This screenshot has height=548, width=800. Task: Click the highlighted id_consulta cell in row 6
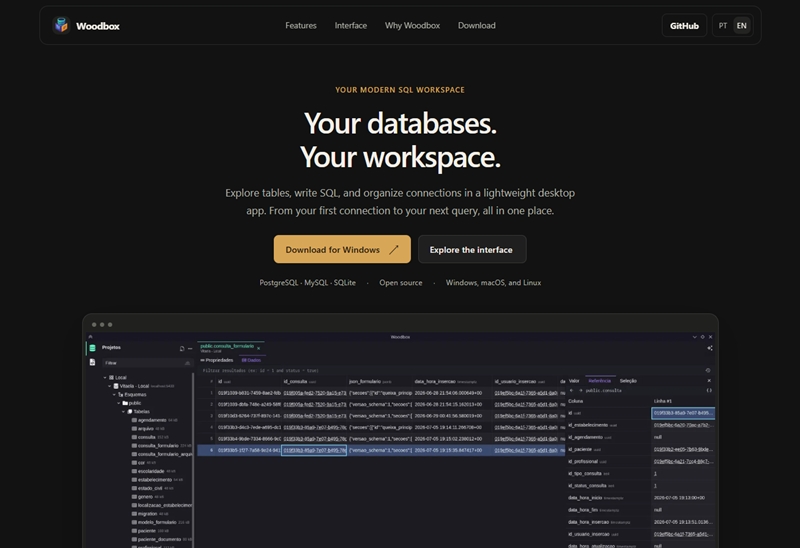314,451
